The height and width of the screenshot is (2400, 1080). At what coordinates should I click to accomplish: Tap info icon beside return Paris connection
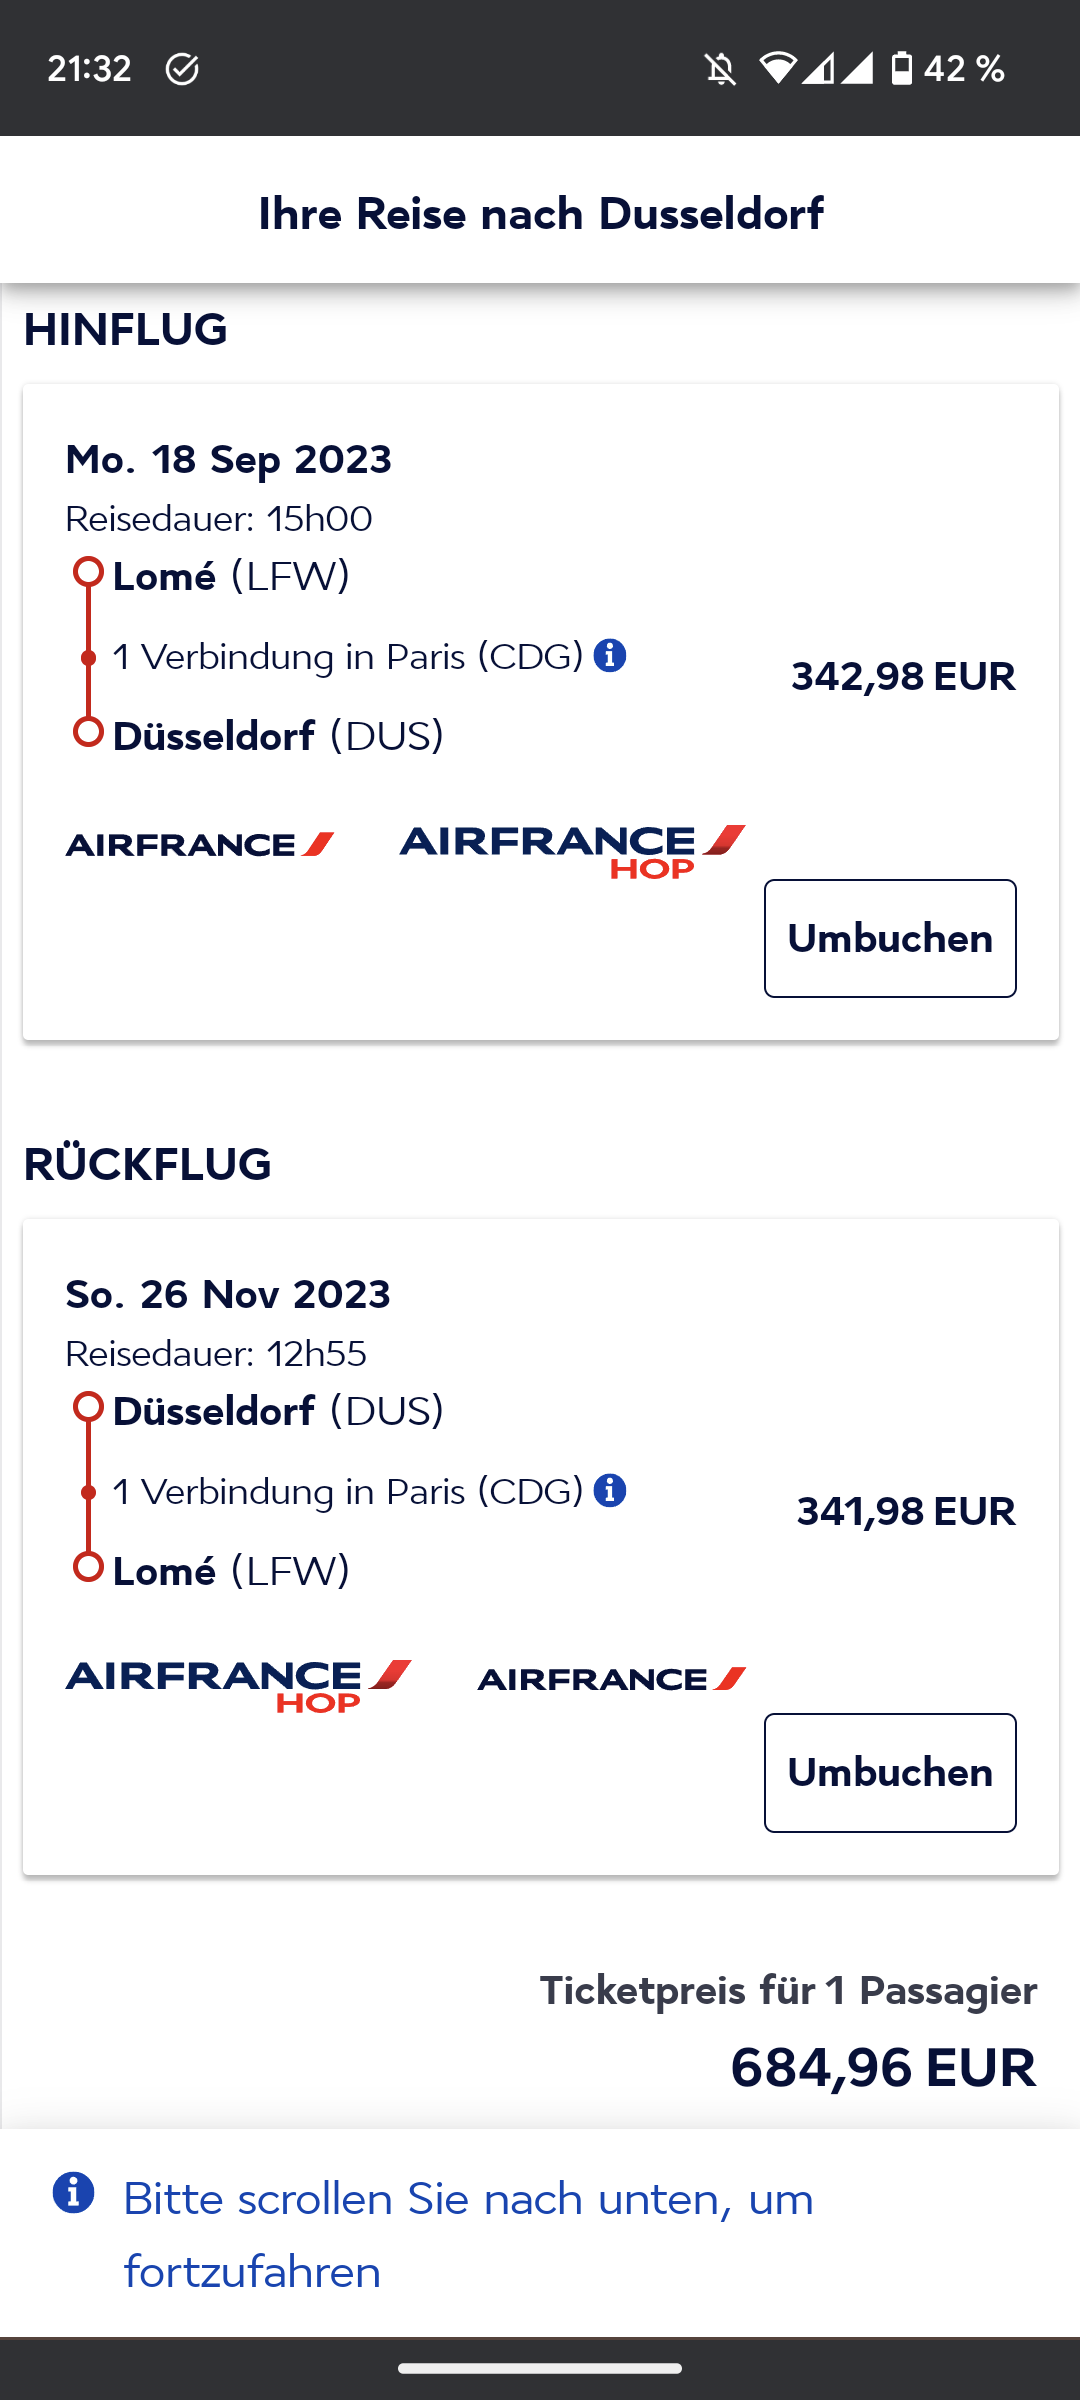[x=610, y=1490]
